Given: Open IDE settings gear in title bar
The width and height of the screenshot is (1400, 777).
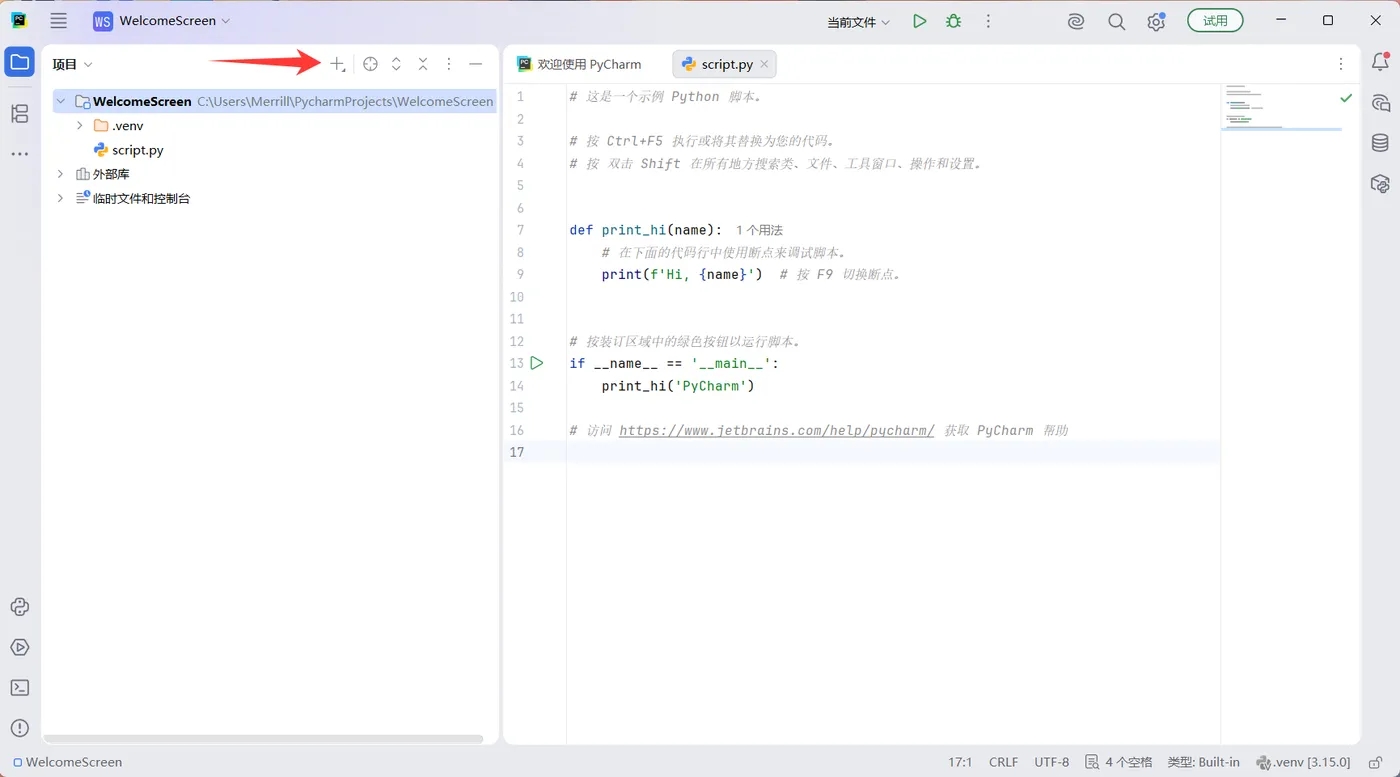Looking at the screenshot, I should [x=1156, y=21].
